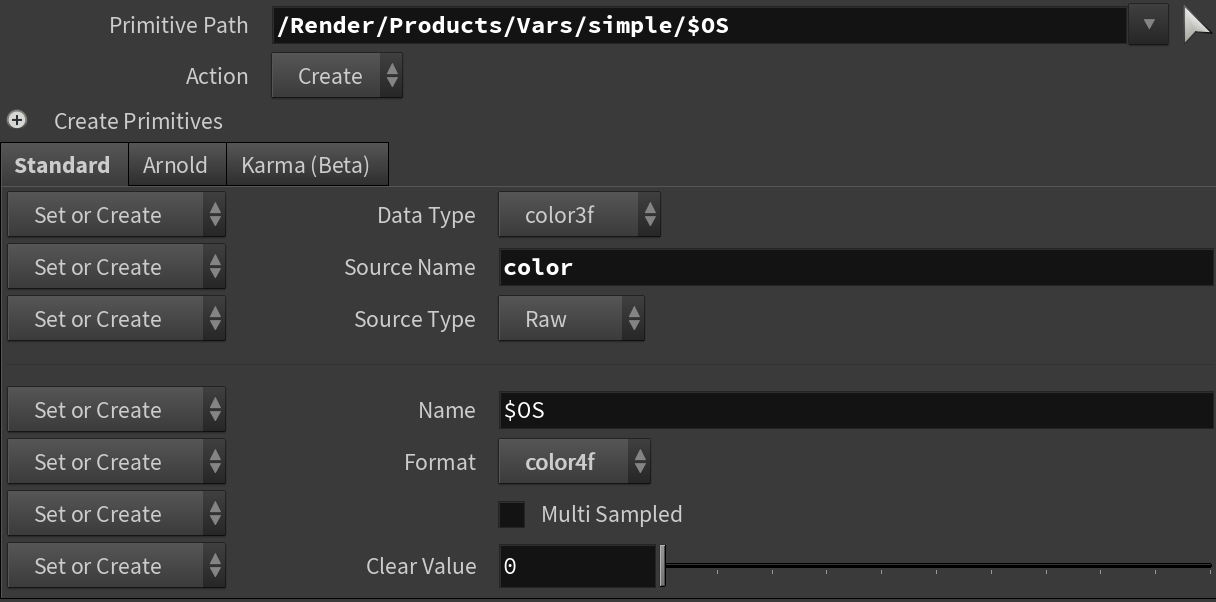Screen dimensions: 1216x602
Task: Click the Name field containing $OS
Action: coord(855,410)
